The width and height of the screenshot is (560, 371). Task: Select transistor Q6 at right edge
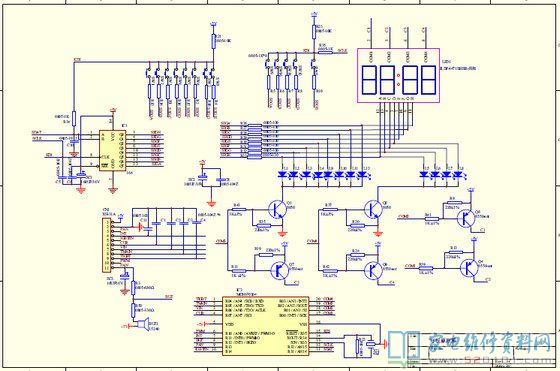click(466, 219)
